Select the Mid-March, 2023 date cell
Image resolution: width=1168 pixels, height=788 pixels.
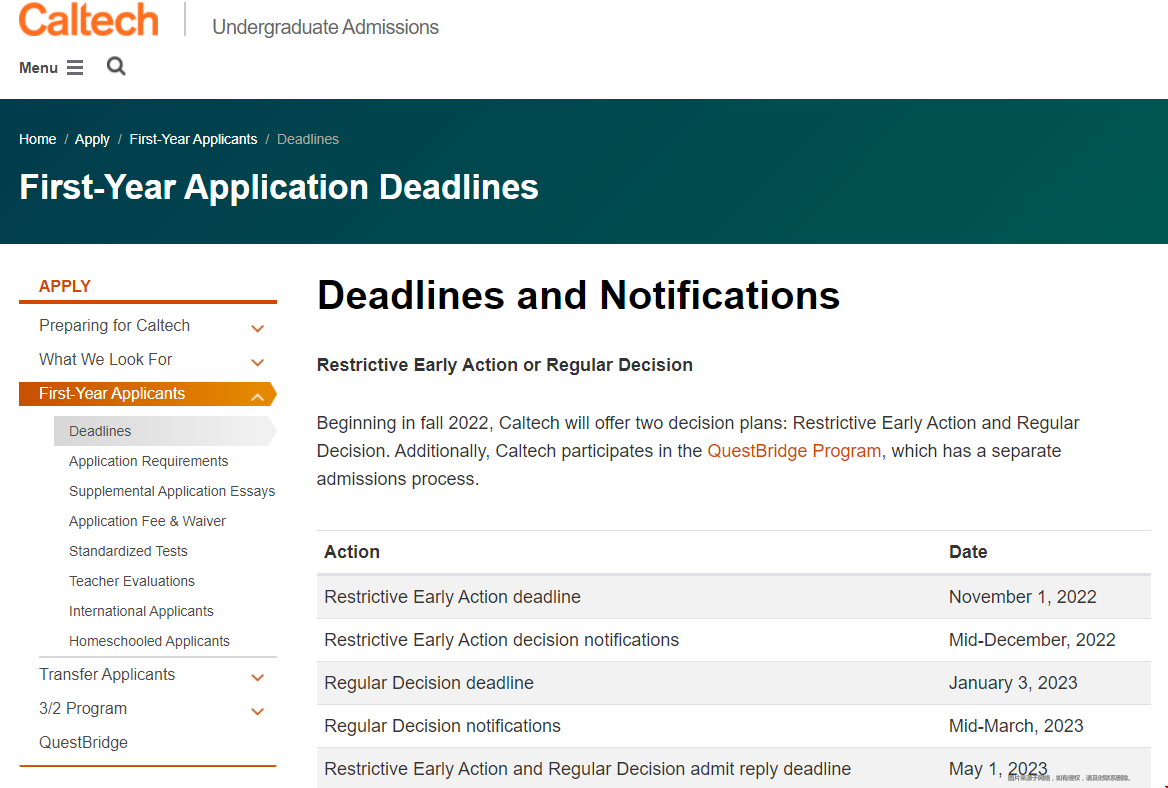[1016, 726]
